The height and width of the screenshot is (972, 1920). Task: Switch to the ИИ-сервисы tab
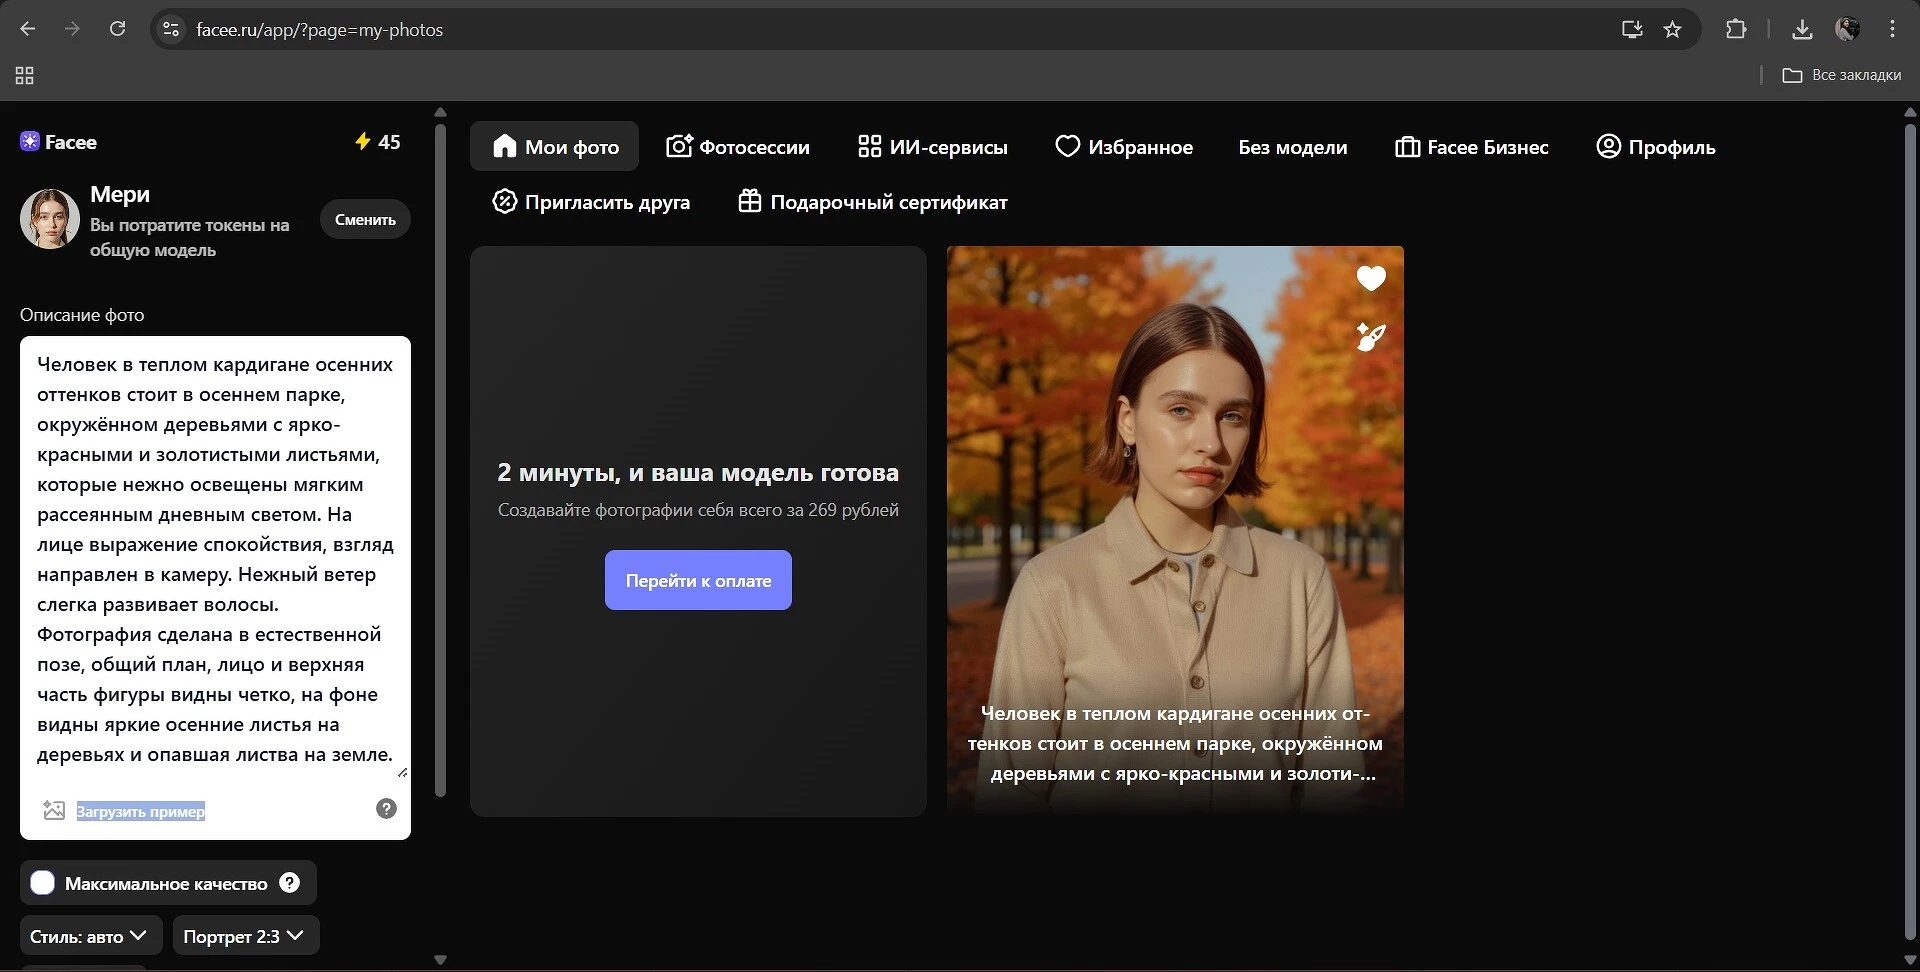[932, 147]
